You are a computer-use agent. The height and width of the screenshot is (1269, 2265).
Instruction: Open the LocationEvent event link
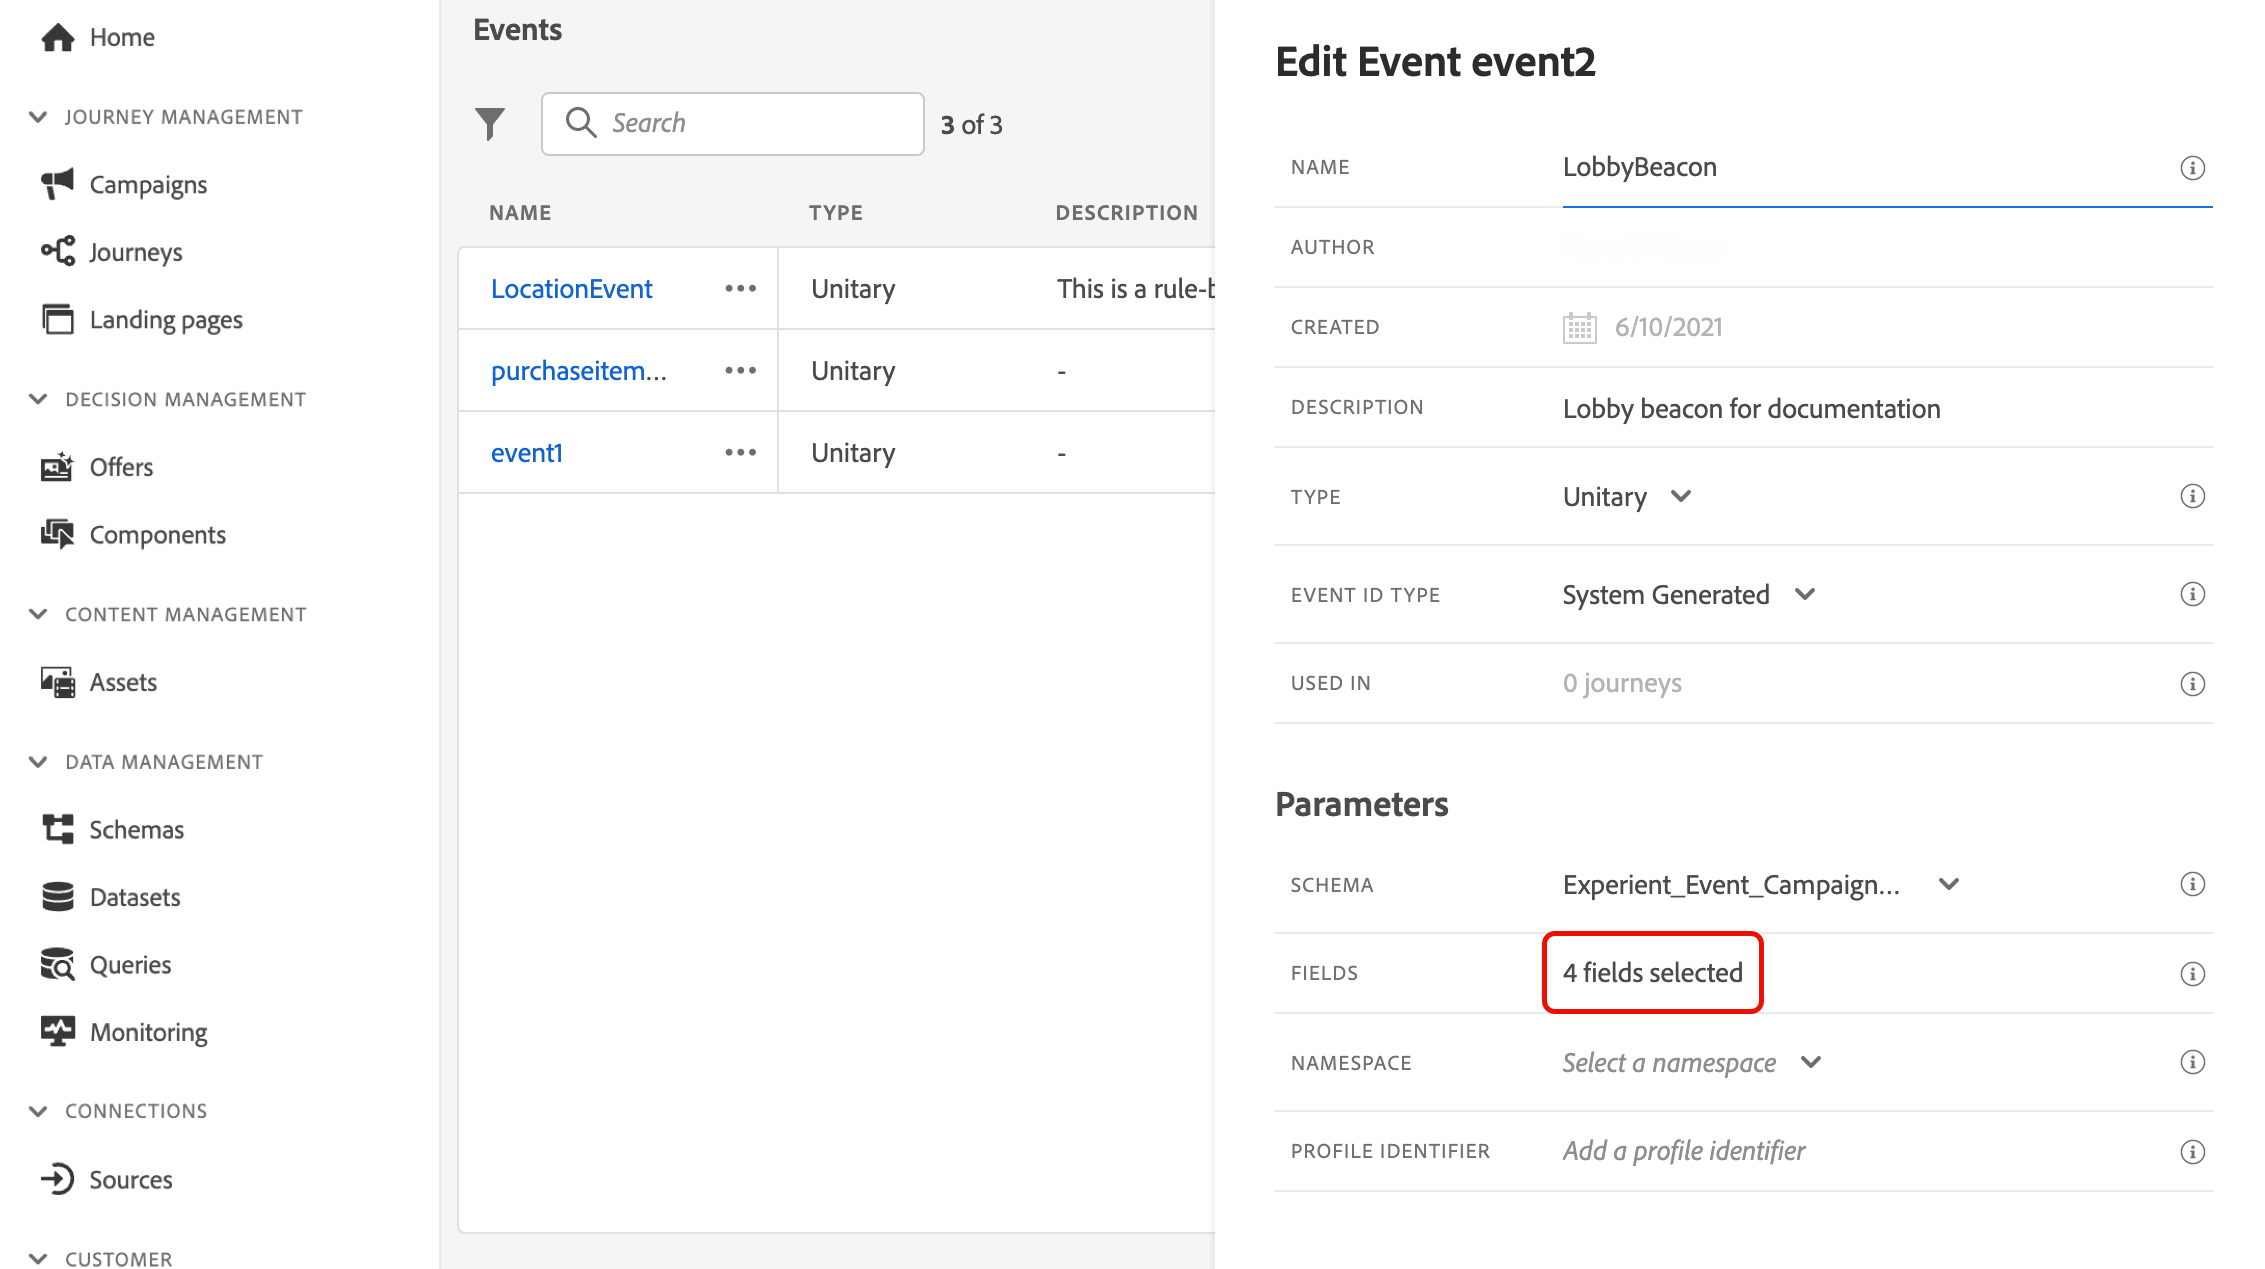pos(571,289)
